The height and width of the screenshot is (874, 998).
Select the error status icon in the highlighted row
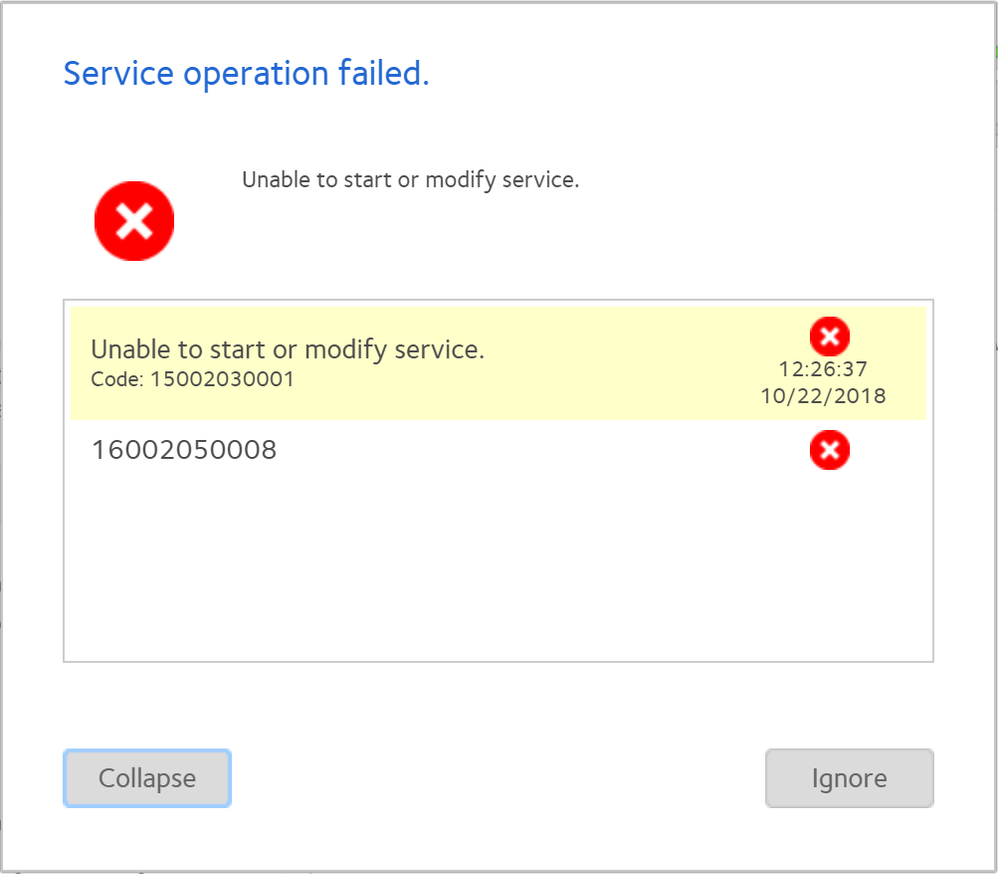pos(829,336)
